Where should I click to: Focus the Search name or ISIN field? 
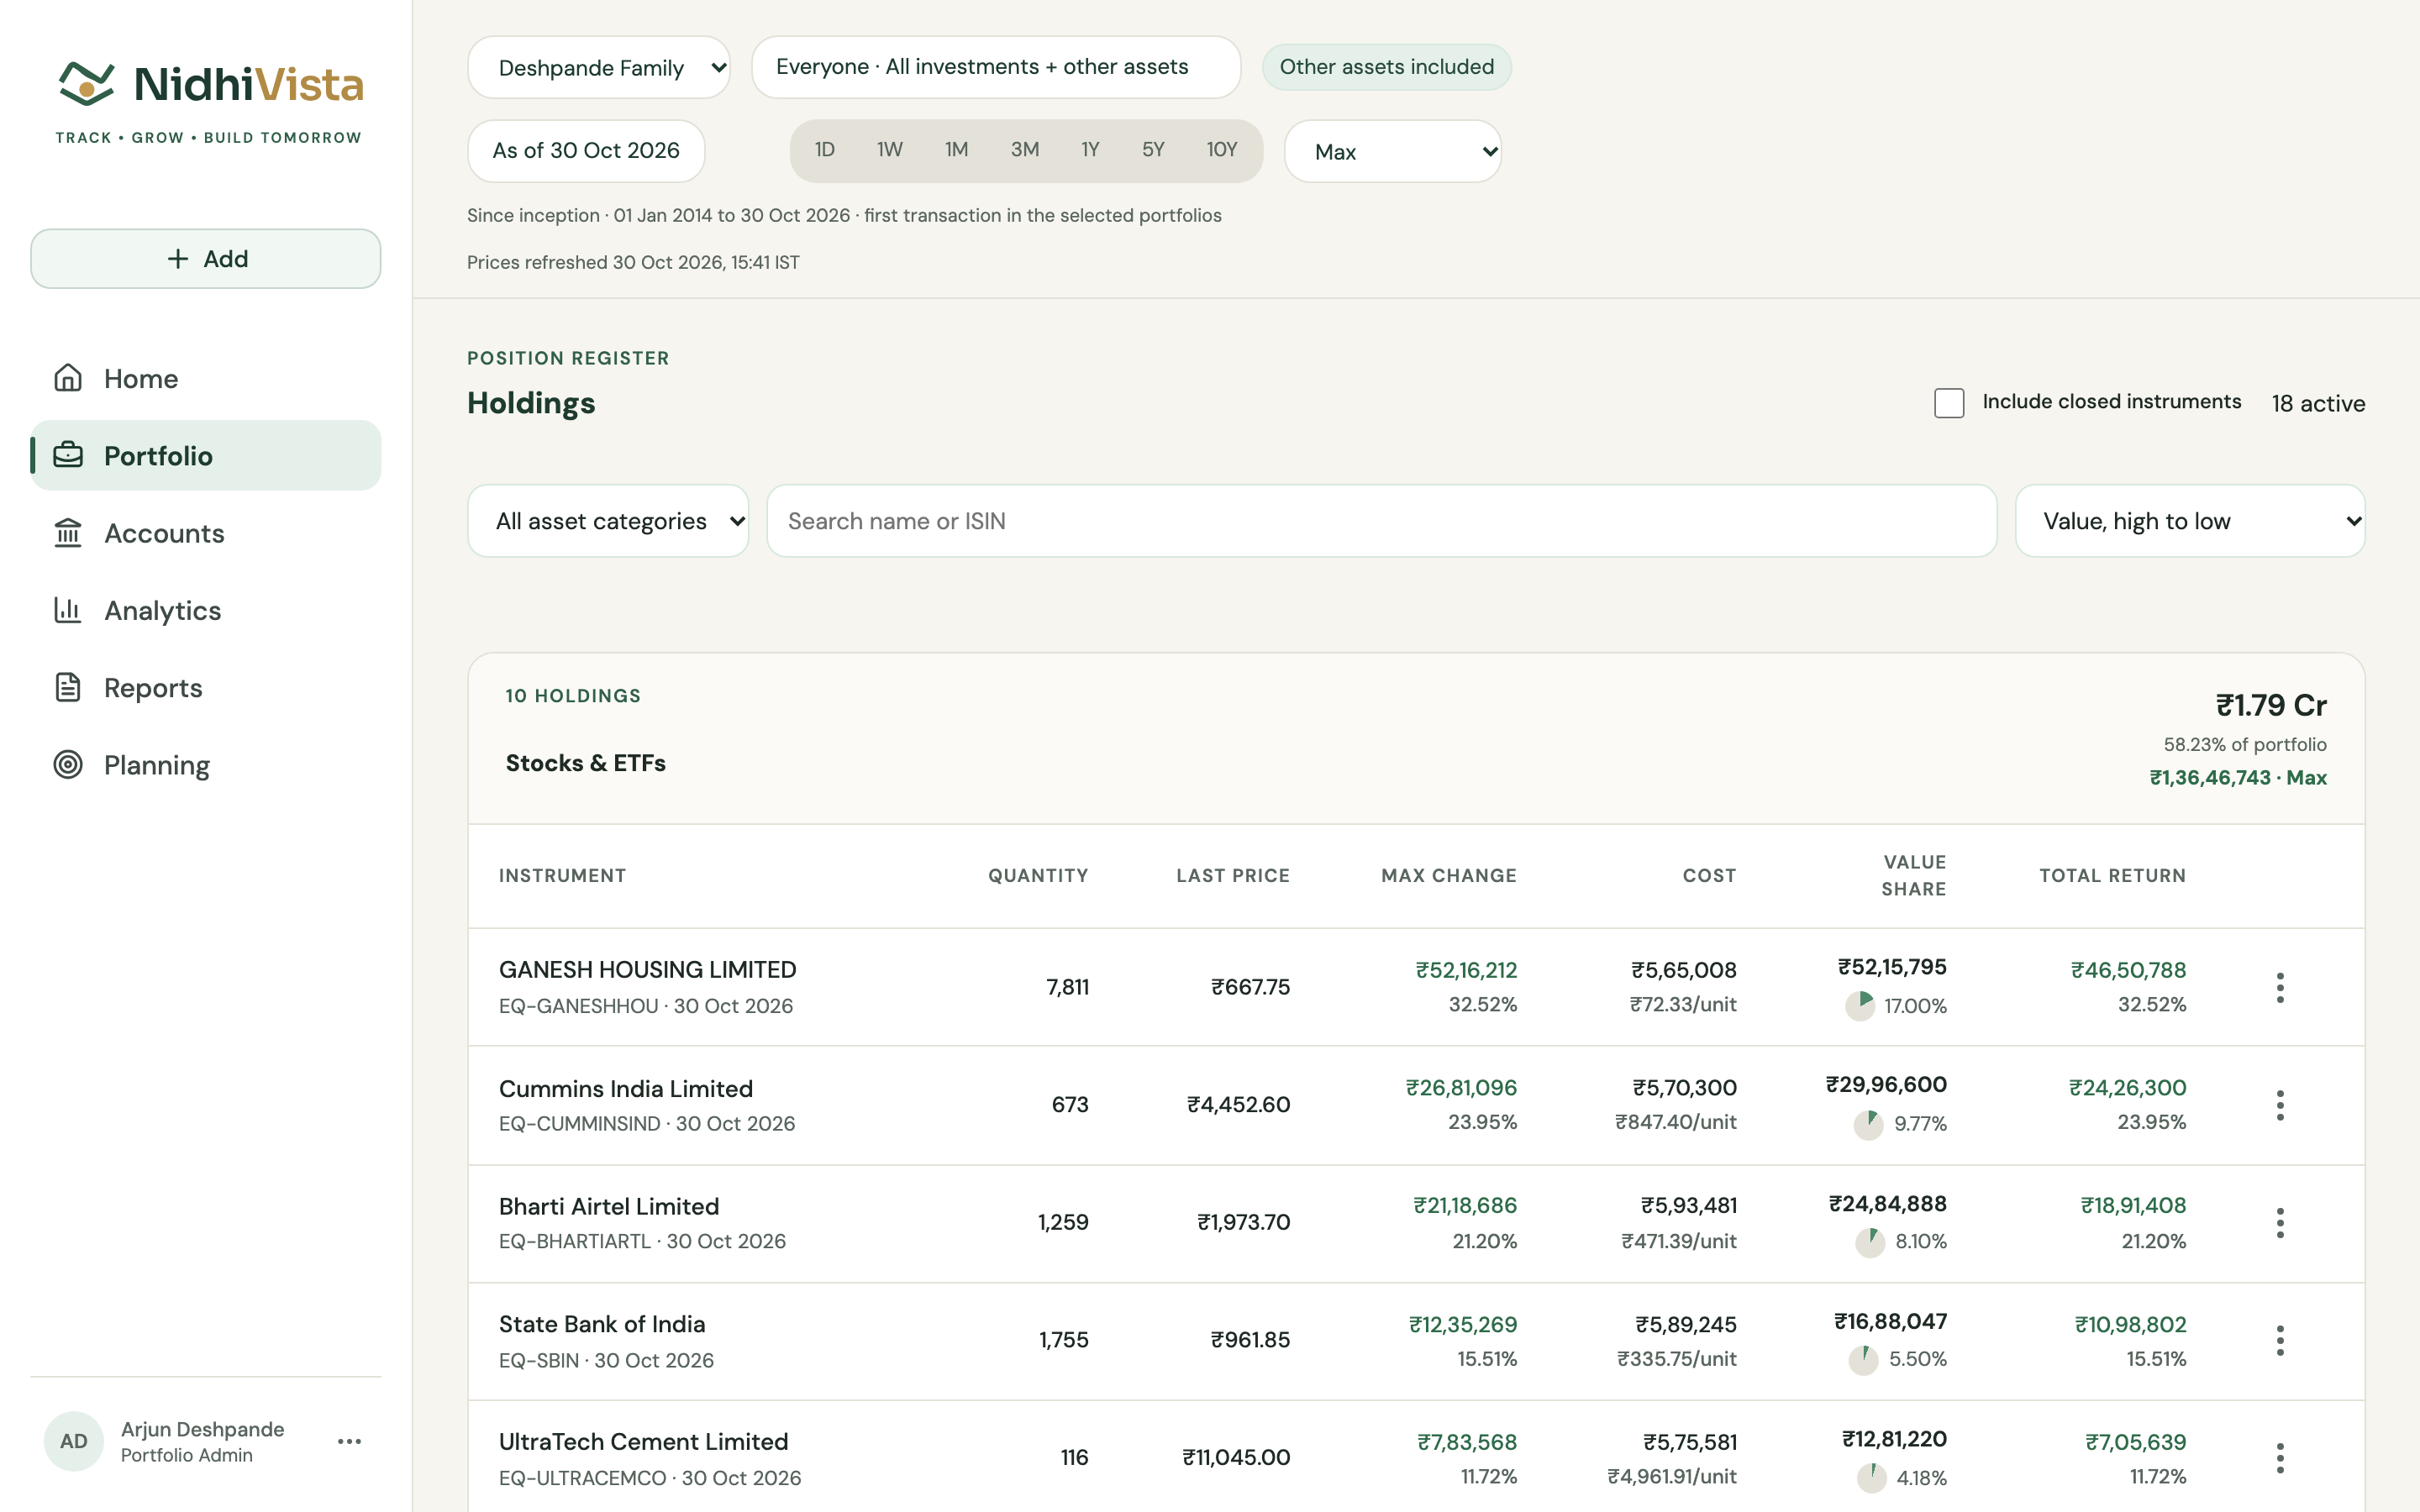[1382, 521]
